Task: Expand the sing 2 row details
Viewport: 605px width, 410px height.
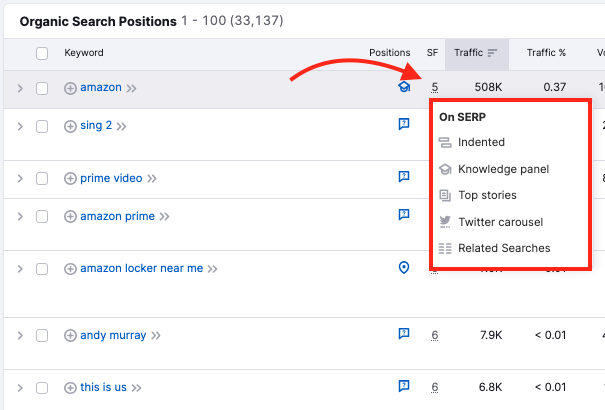Action: [20, 127]
